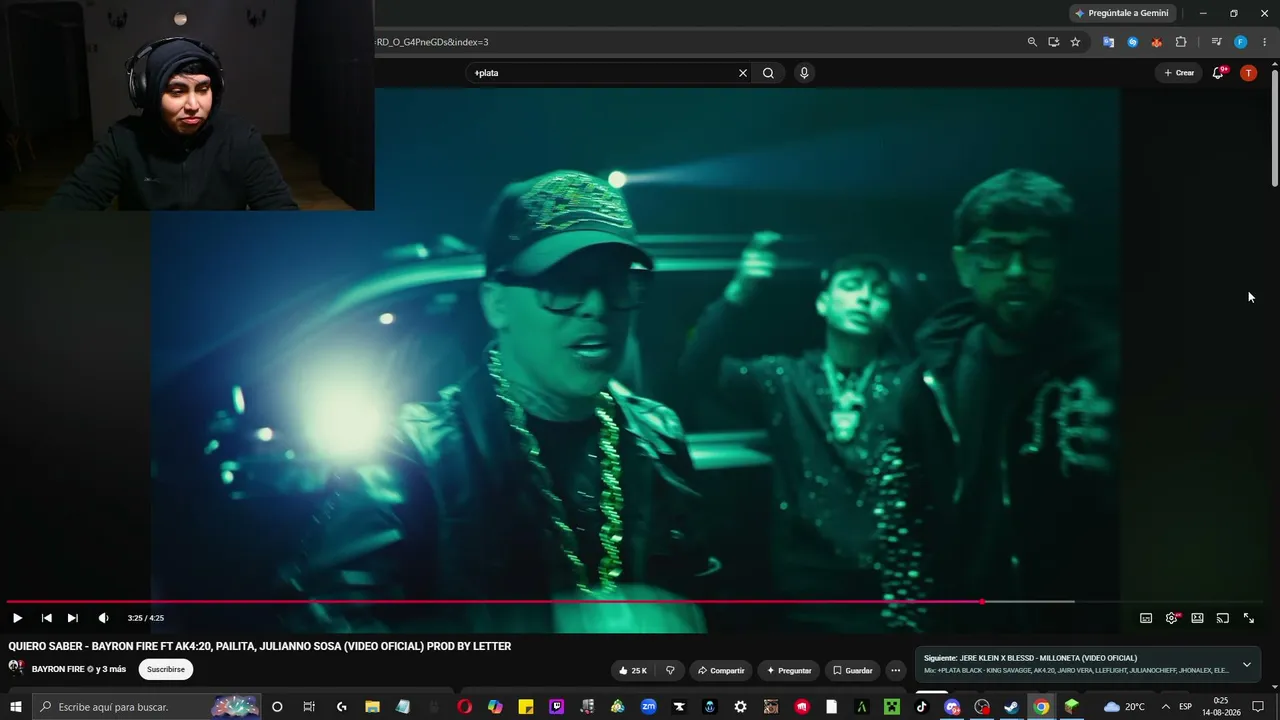Viewport: 1280px width, 720px height.
Task: Open the Chrome three-dot menu
Action: coord(1264,42)
